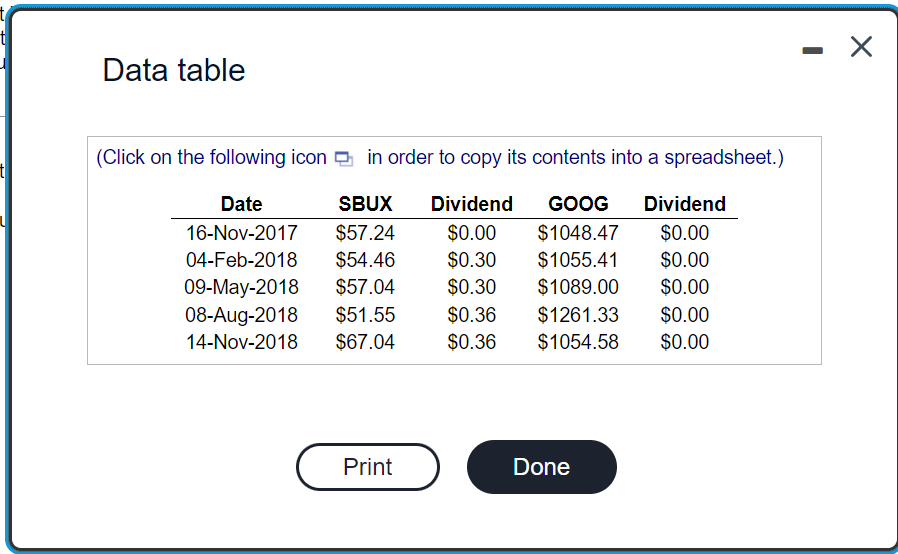
Task: Click the first Dividend column header
Action: 472,204
